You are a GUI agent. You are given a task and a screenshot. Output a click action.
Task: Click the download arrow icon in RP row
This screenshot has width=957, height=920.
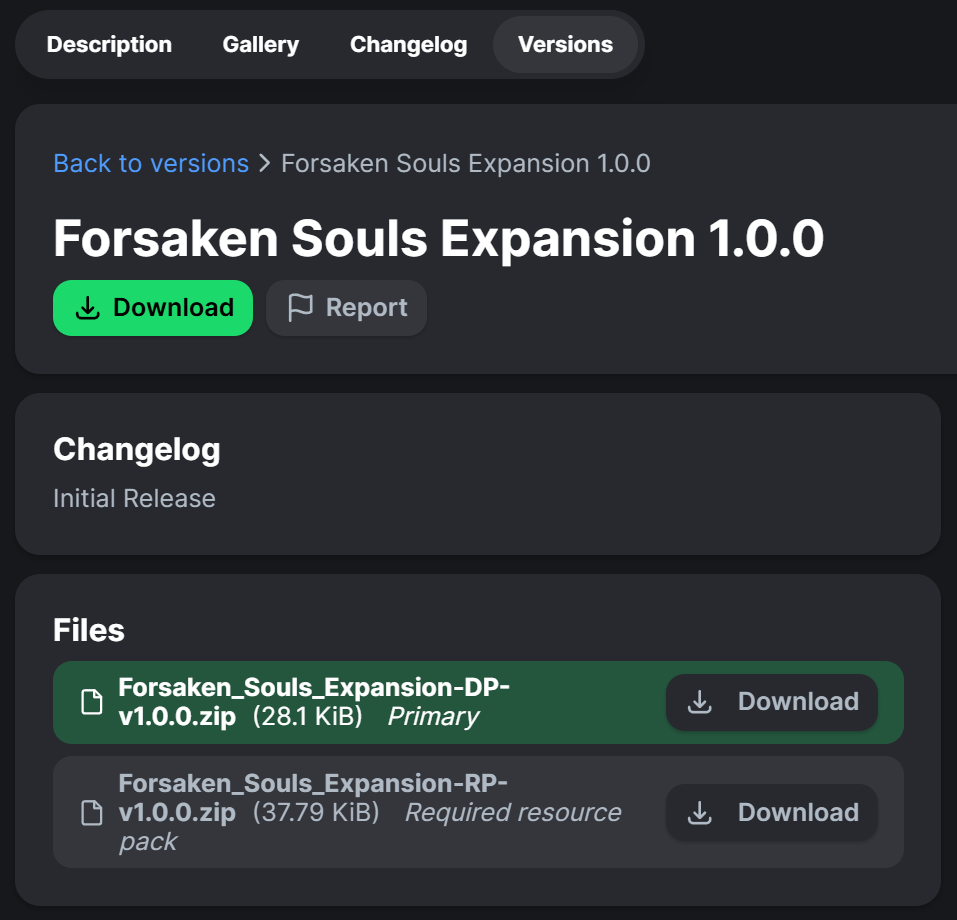[700, 813]
